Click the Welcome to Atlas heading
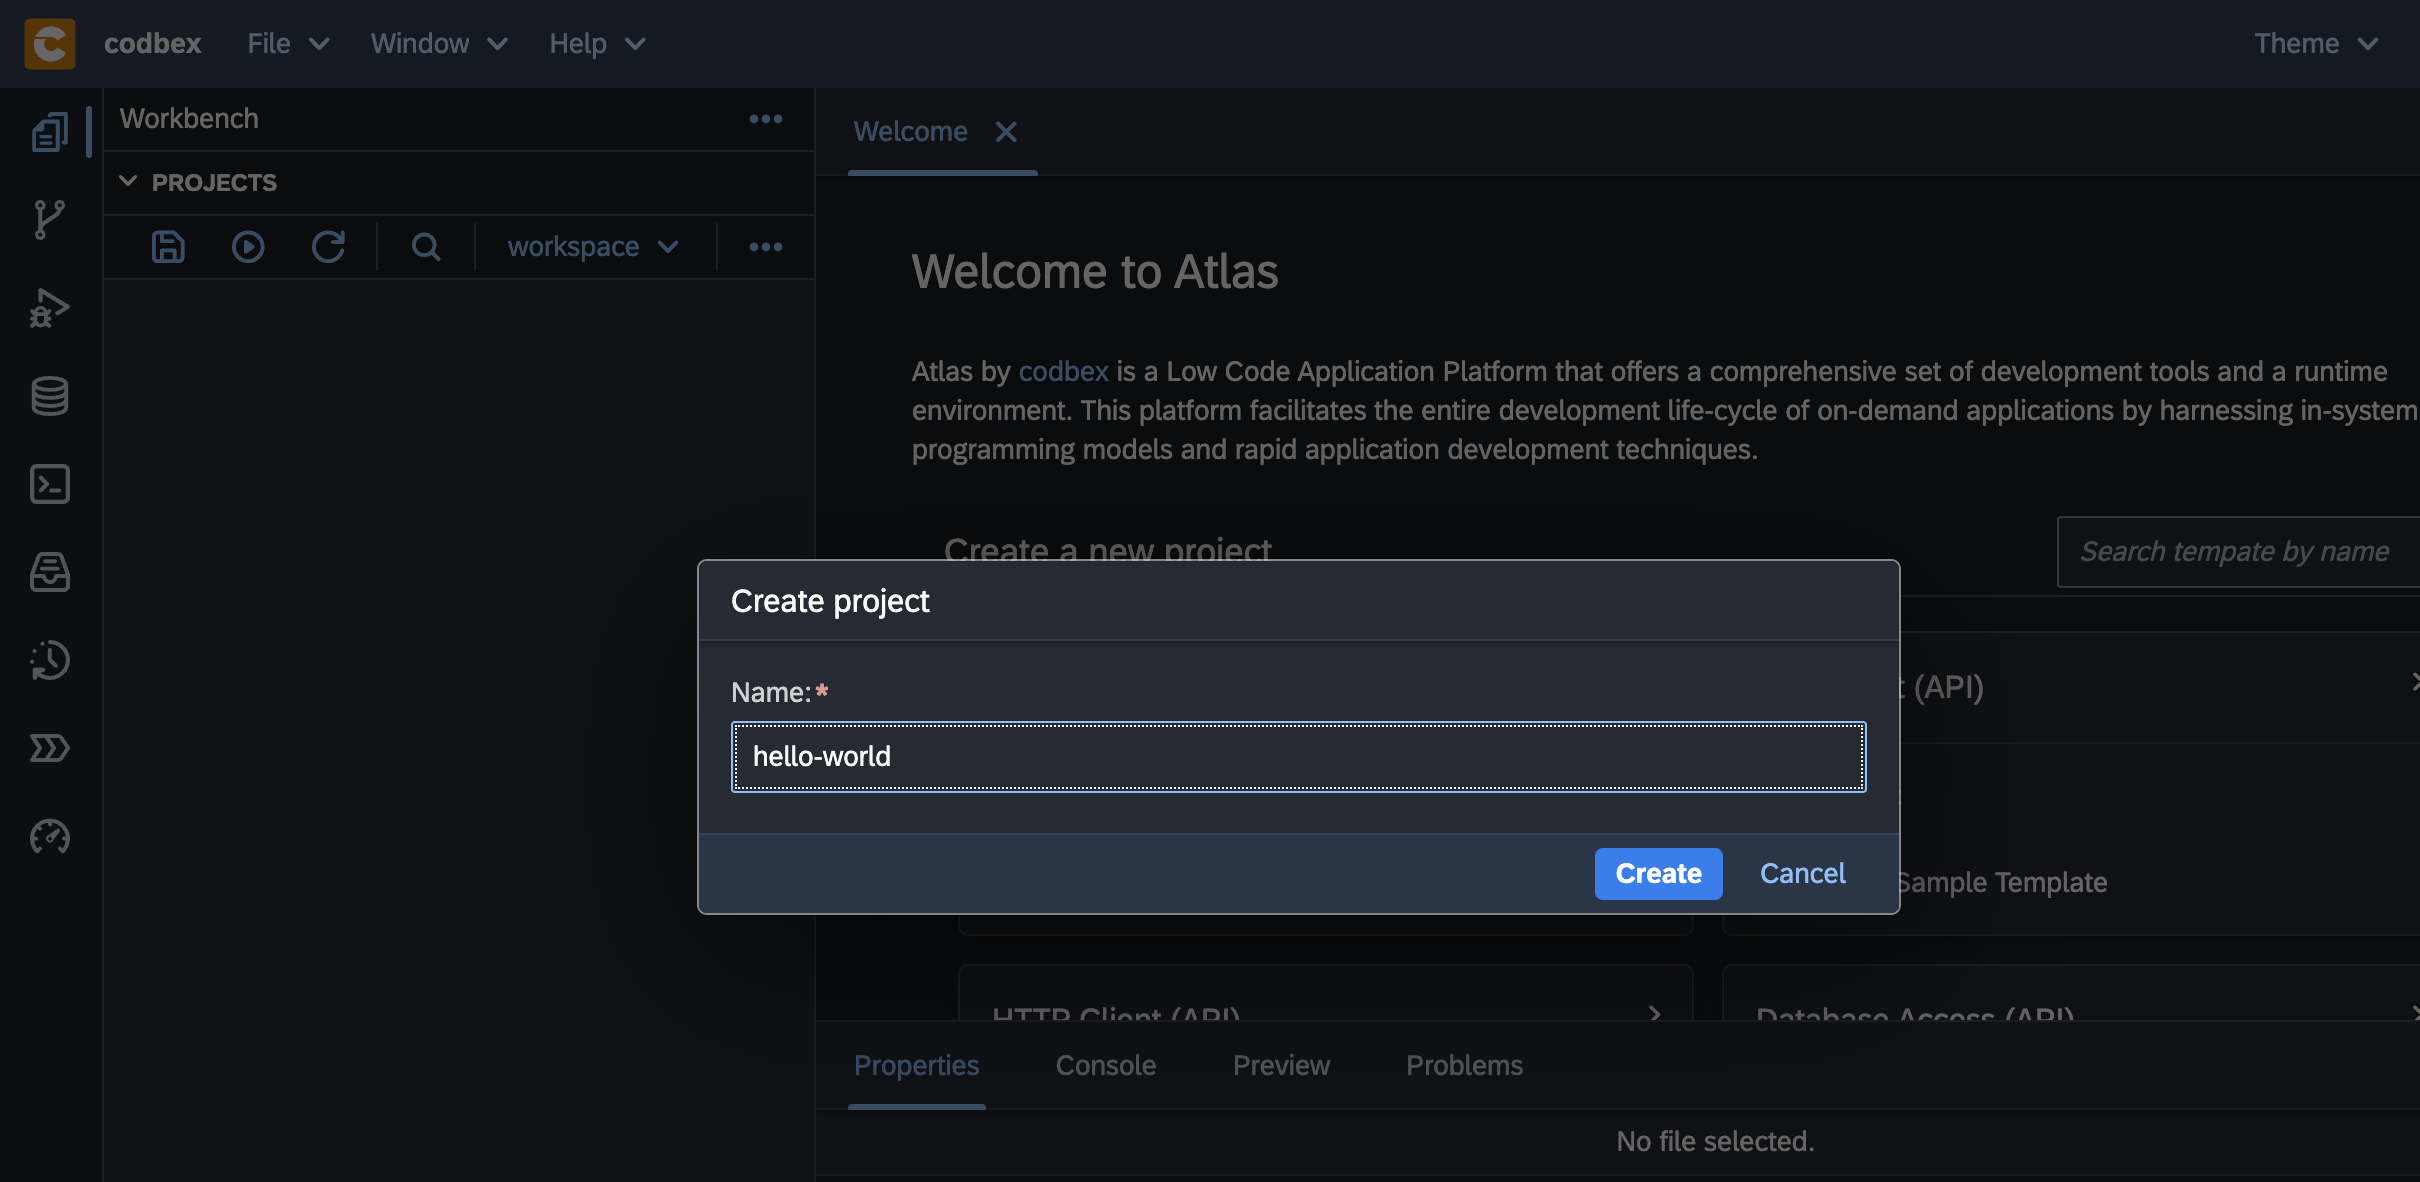This screenshot has width=2420, height=1182. coord(1095,272)
